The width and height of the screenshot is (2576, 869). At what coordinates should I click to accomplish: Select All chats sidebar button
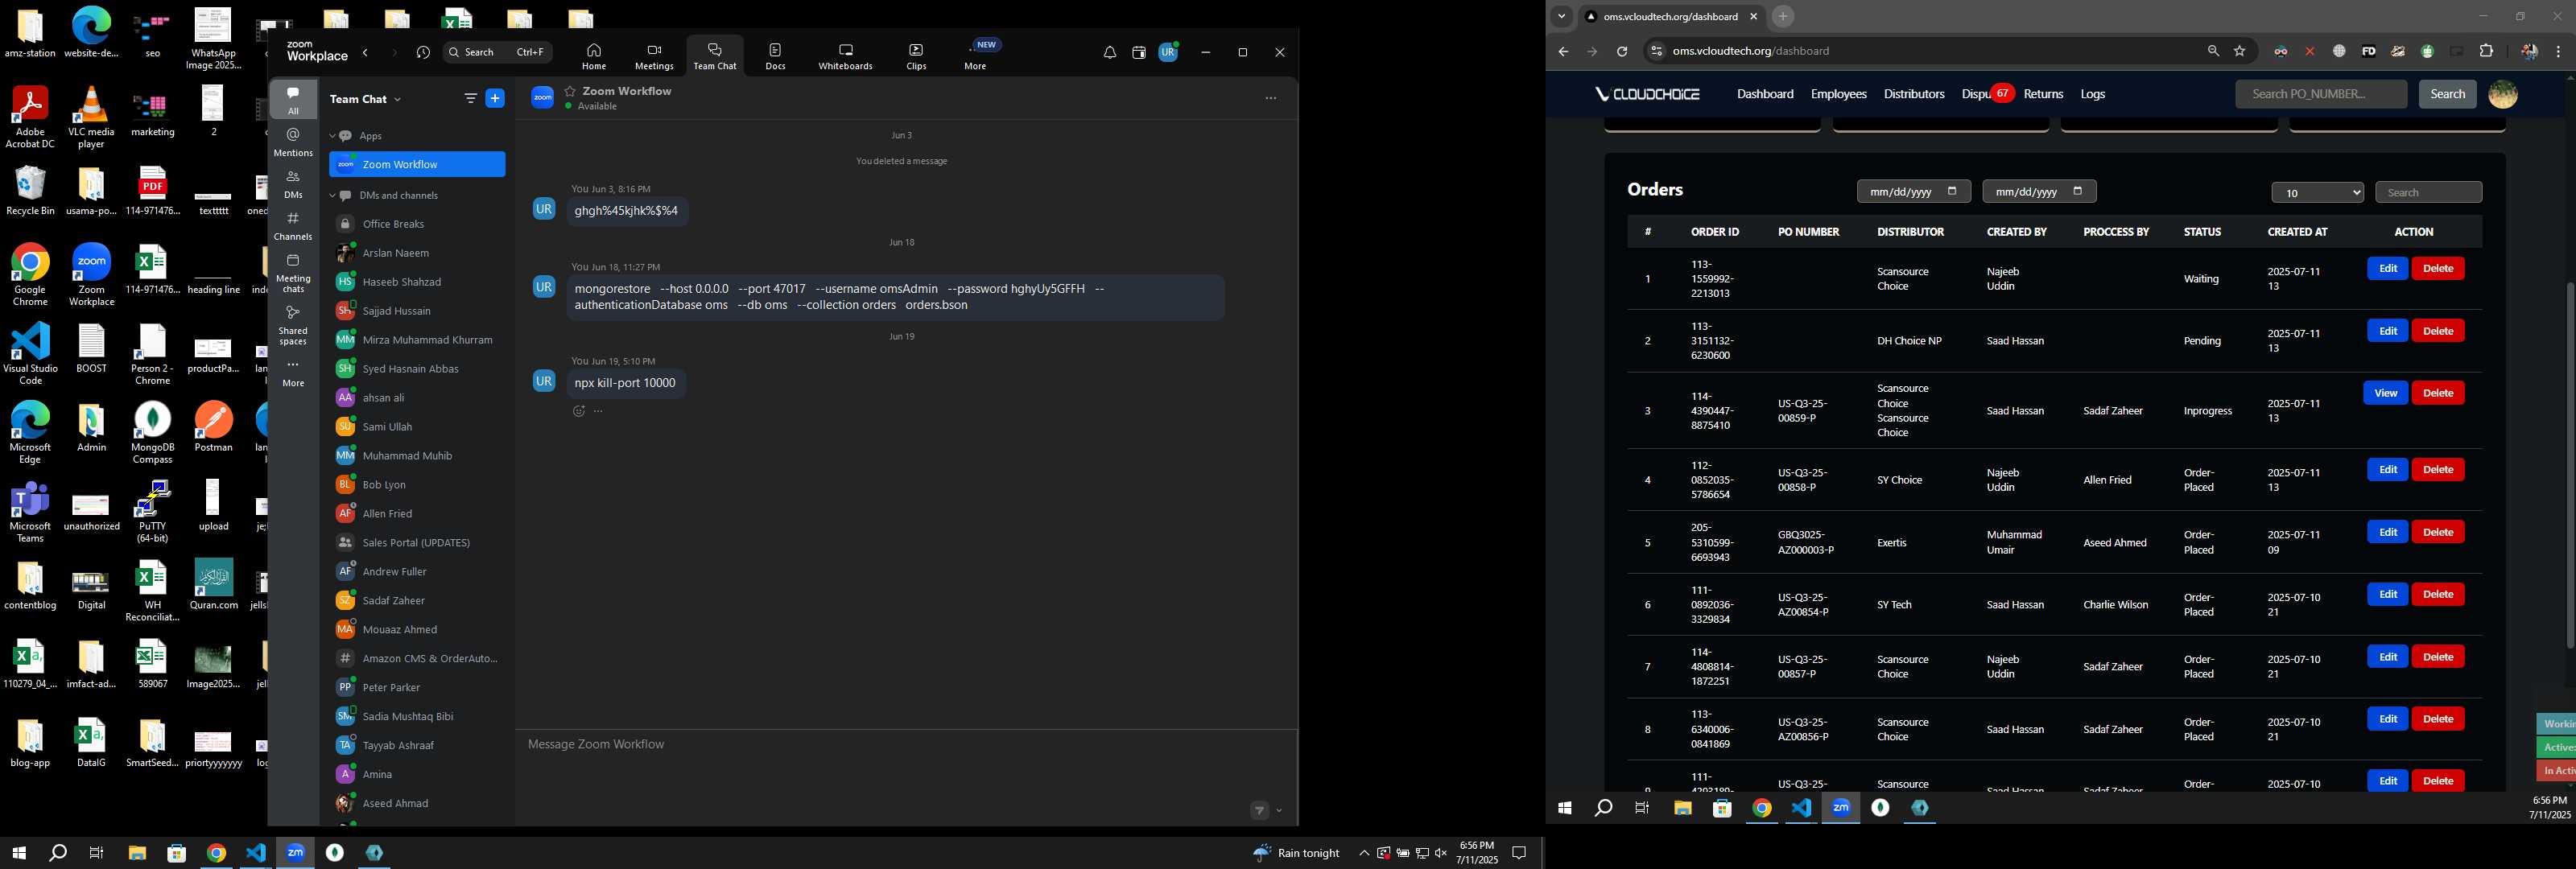(293, 100)
